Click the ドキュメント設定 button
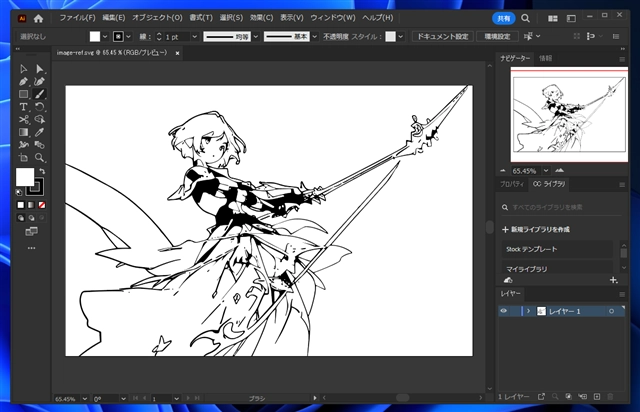Screen dimensions: 640x412 441,36
